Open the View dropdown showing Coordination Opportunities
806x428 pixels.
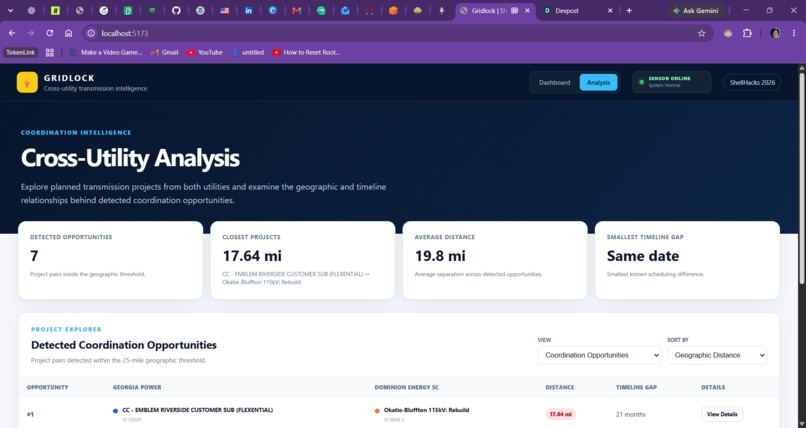tap(599, 355)
